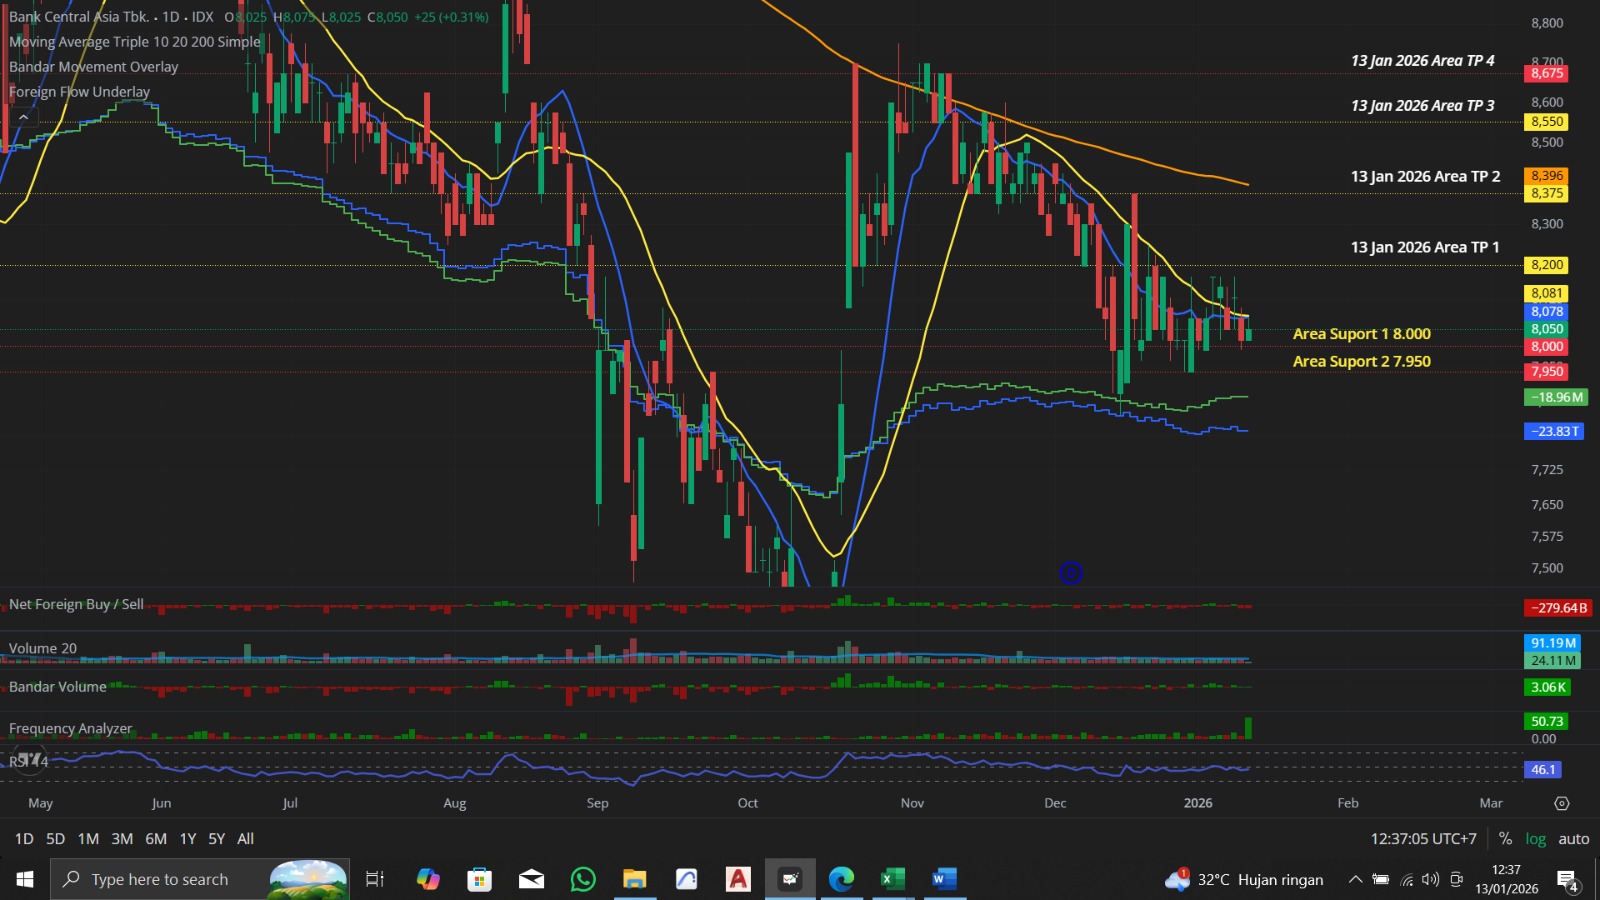This screenshot has width=1600, height=900.
Task: Open File Explorer from the taskbar
Action: [634, 879]
